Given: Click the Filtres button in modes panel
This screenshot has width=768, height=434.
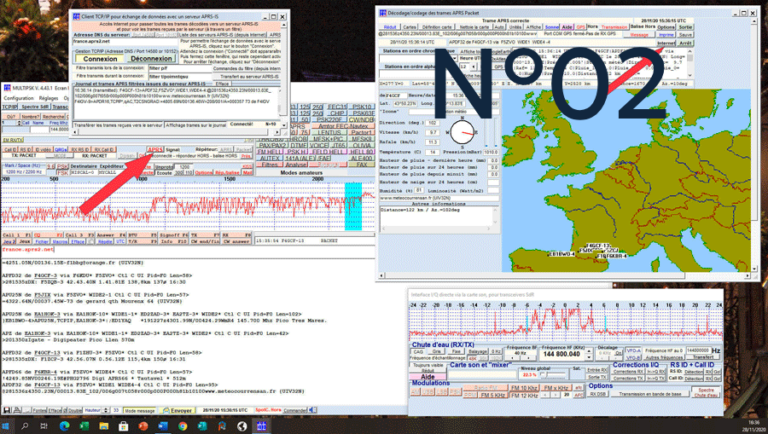Looking at the screenshot, I should point(270,165).
